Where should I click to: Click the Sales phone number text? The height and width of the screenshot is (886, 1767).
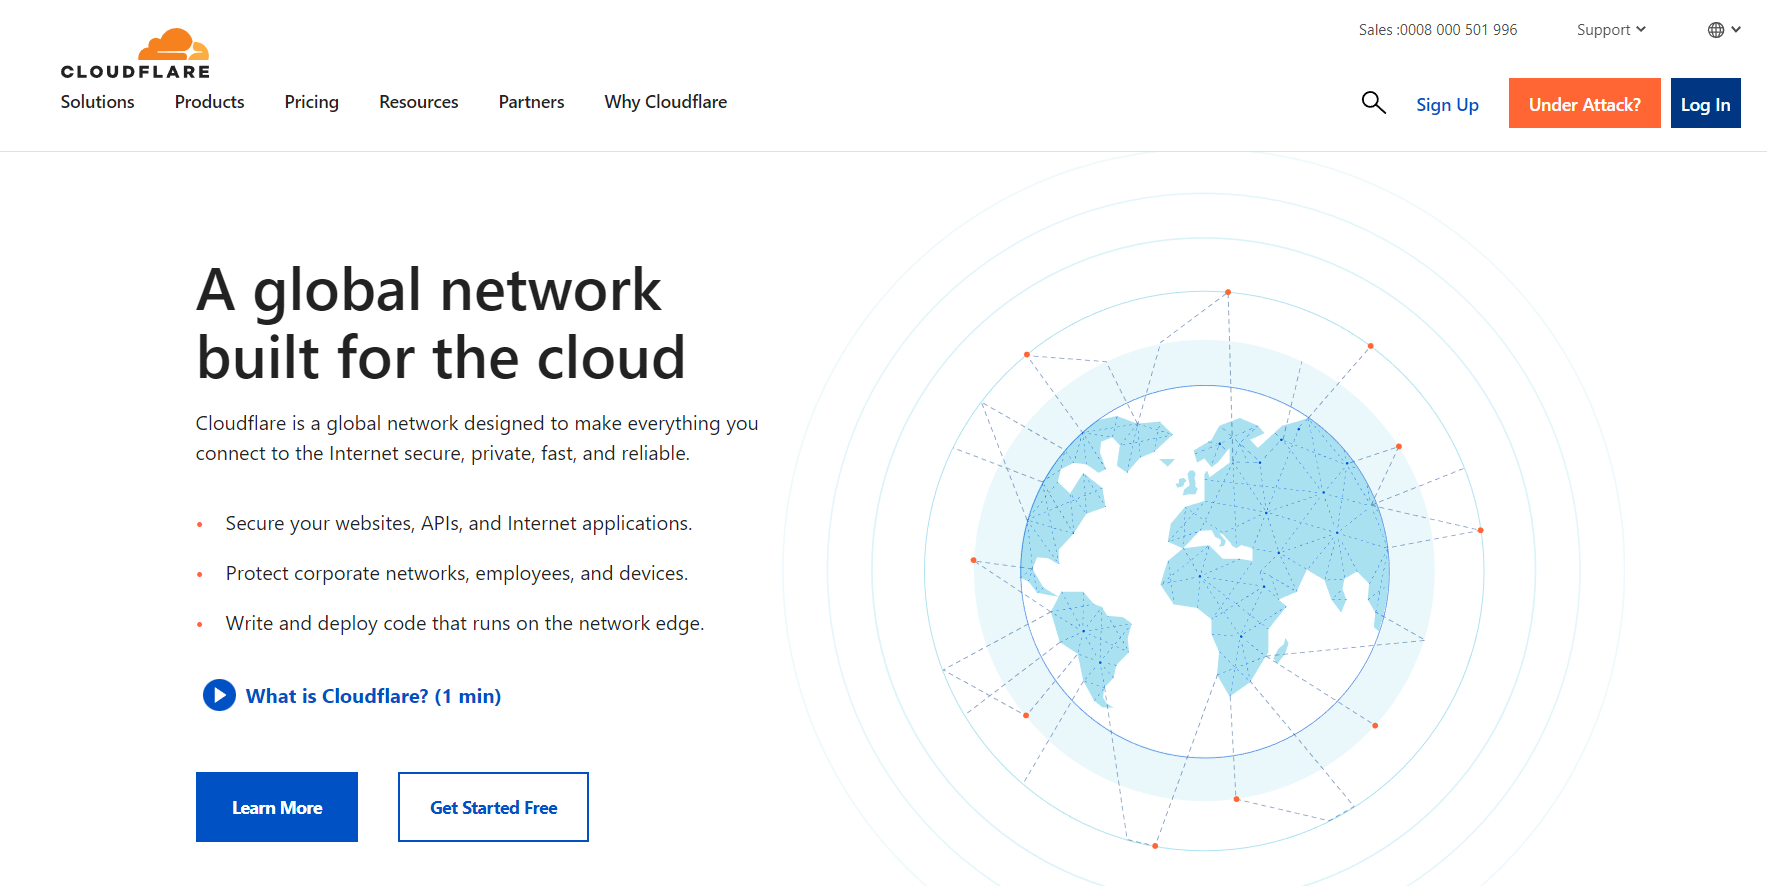click(x=1437, y=30)
